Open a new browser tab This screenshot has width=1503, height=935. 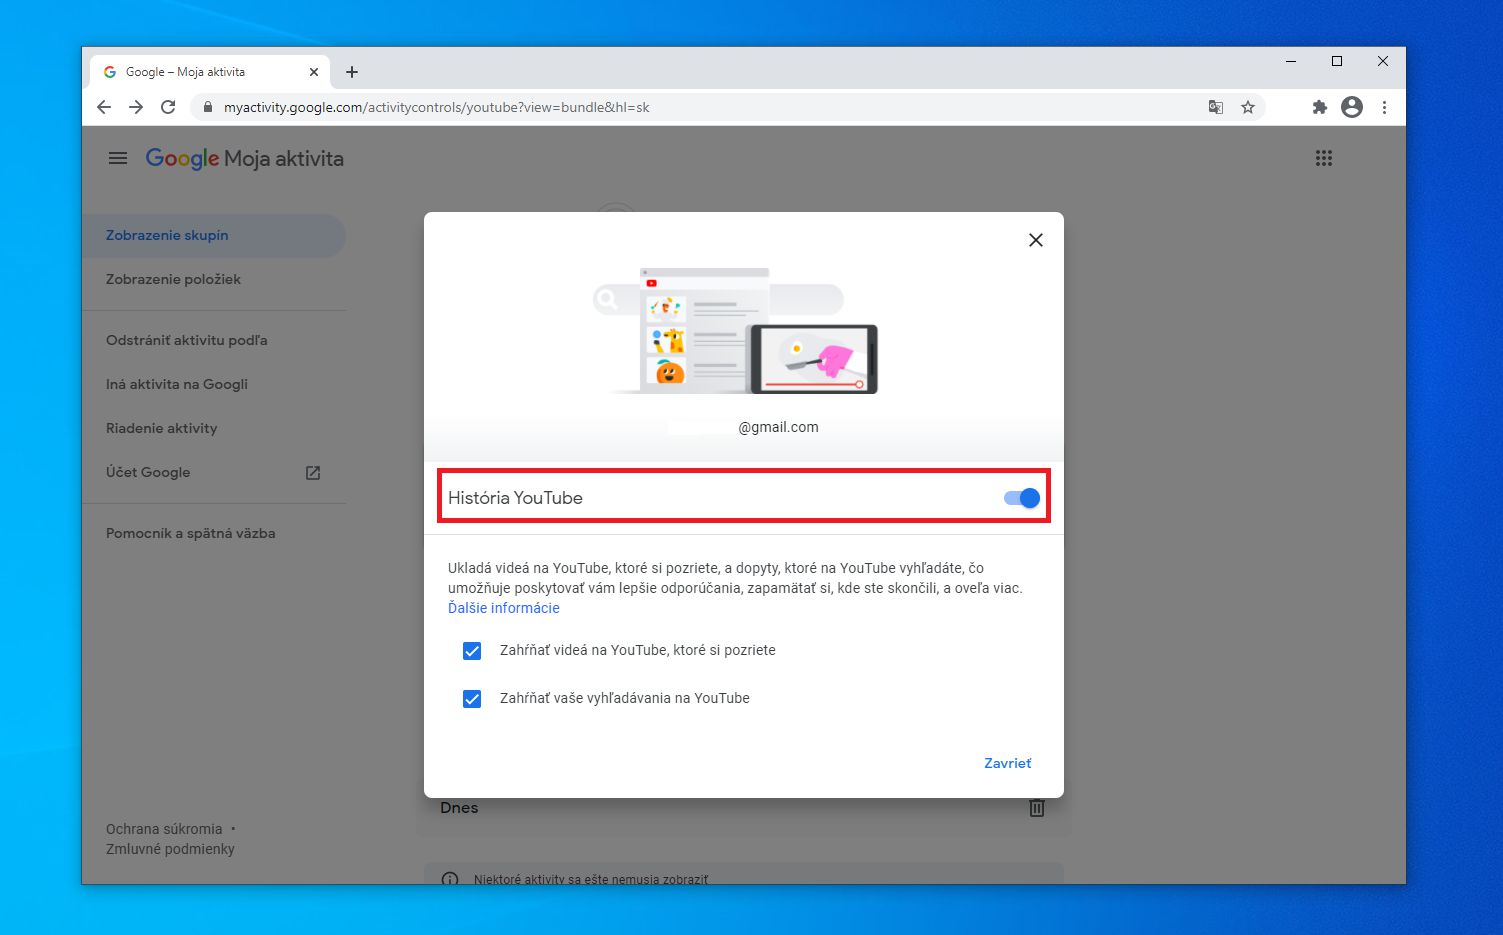(352, 72)
